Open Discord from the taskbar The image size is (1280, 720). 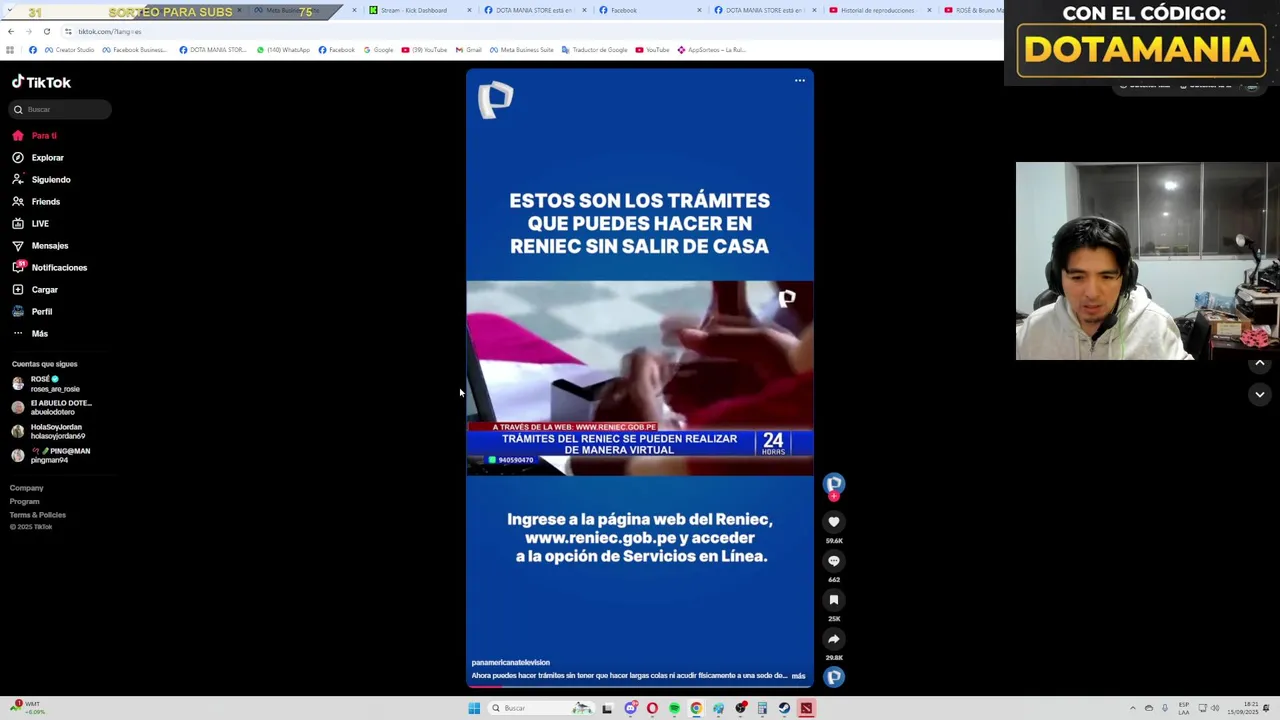(x=630, y=708)
